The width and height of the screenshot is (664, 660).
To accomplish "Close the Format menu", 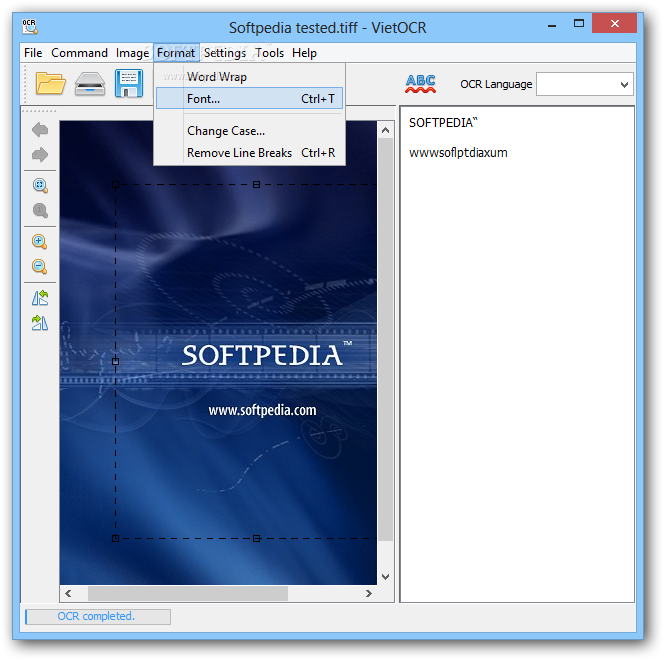I will point(176,53).
